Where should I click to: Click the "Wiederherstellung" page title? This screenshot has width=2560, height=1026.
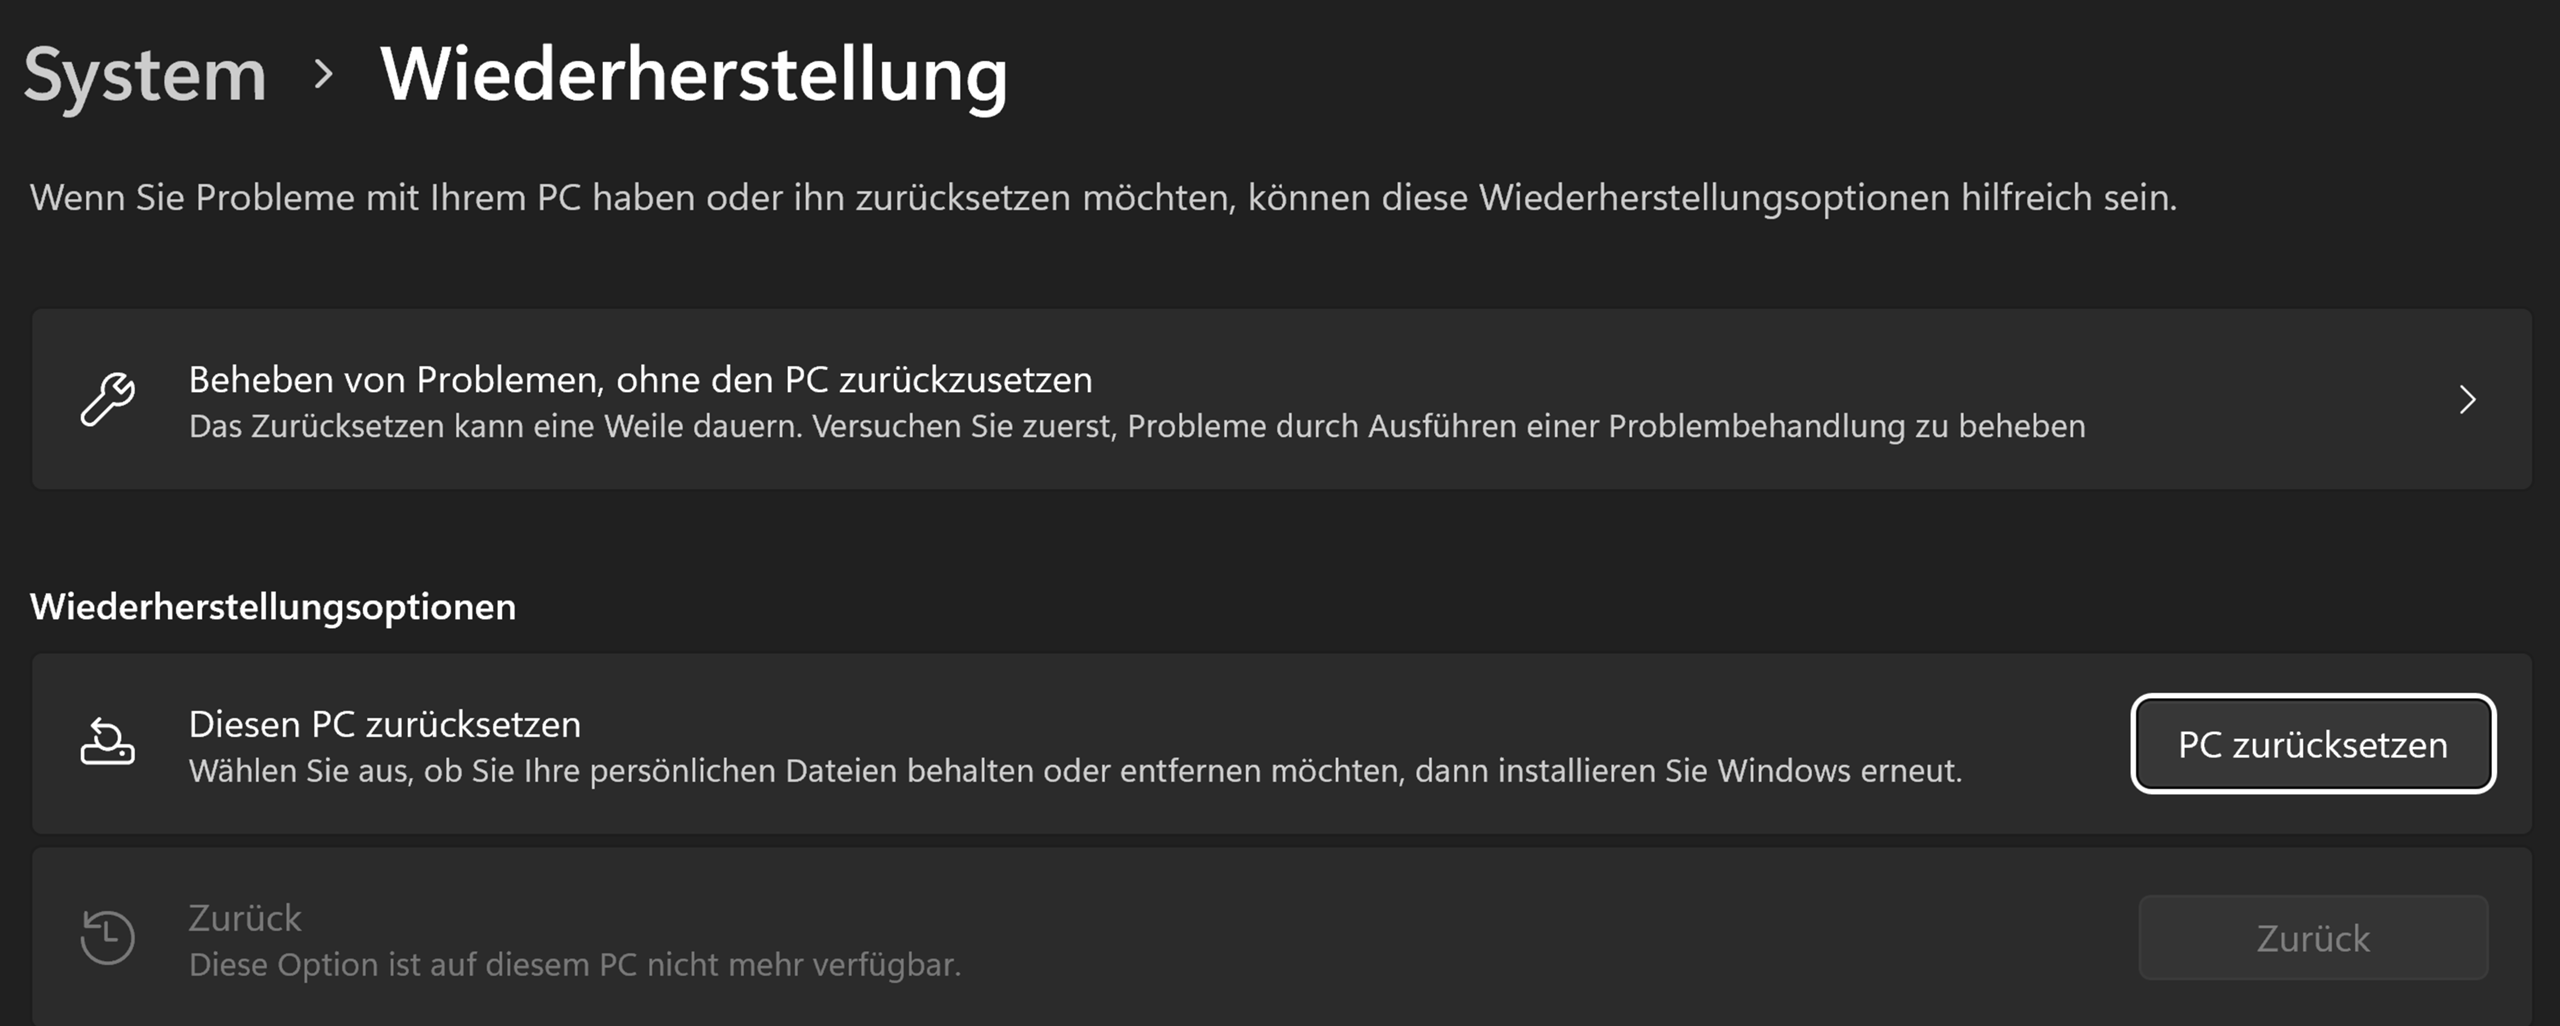pos(693,76)
